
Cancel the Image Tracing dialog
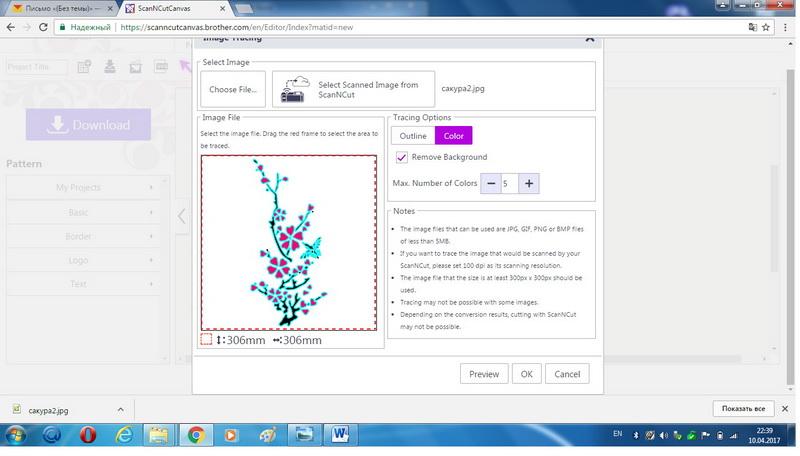point(567,374)
